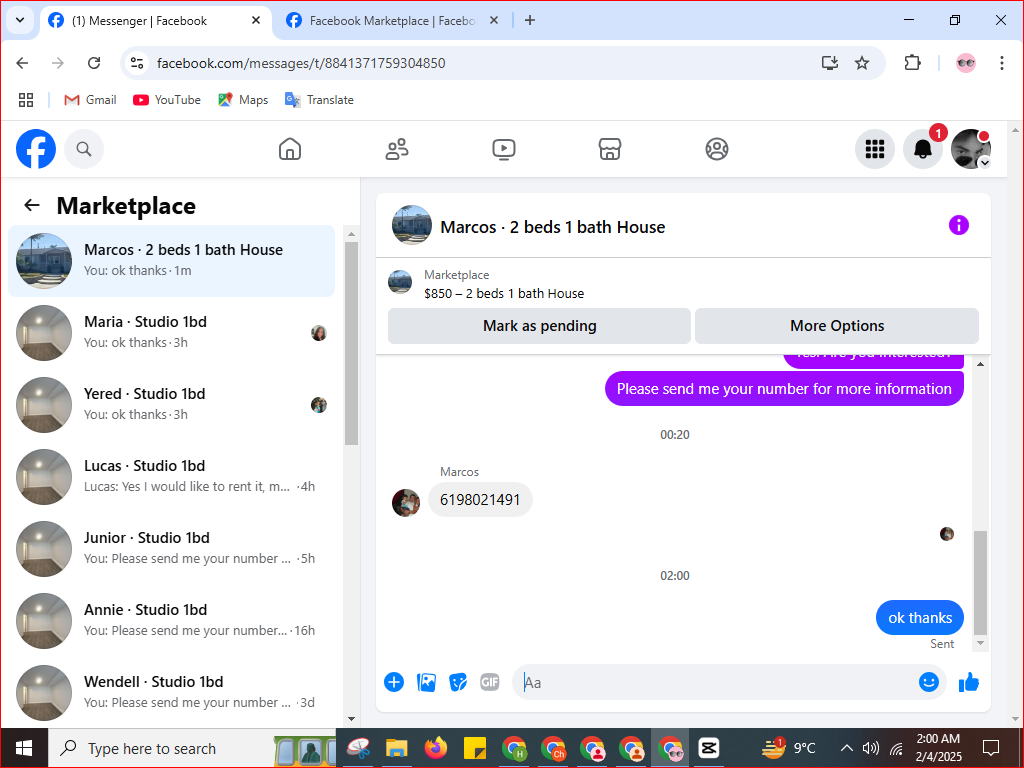Click the message pane scroll up arrow

pos(980,364)
